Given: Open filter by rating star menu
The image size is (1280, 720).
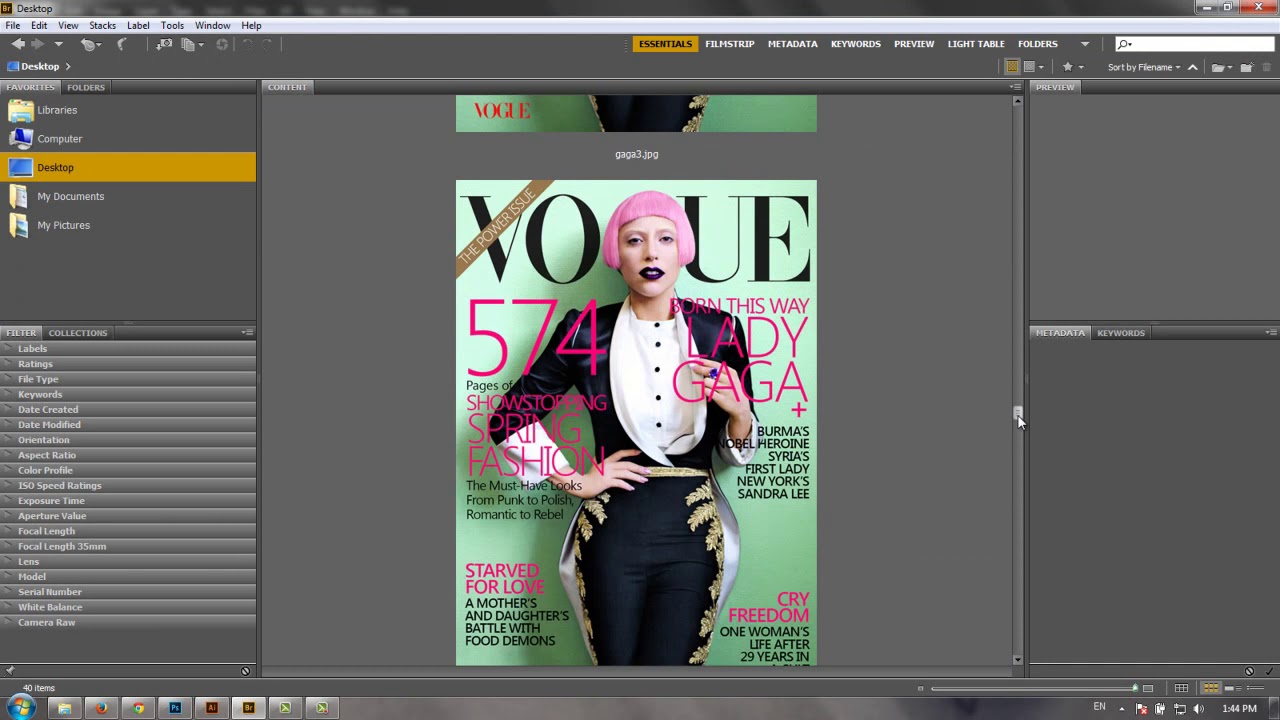Looking at the screenshot, I should (1072, 67).
